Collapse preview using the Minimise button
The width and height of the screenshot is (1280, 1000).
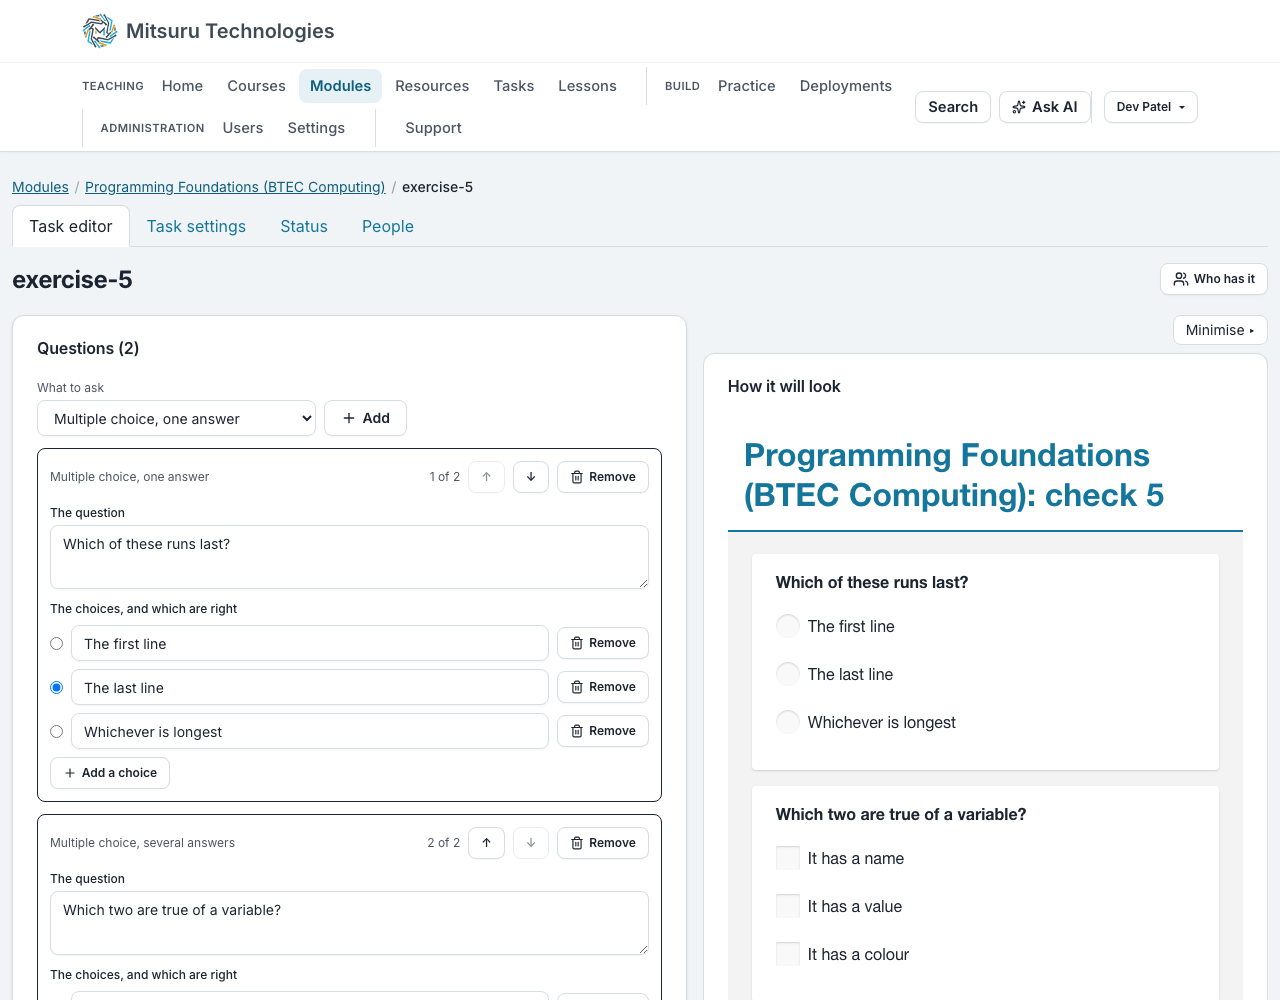pos(1220,330)
